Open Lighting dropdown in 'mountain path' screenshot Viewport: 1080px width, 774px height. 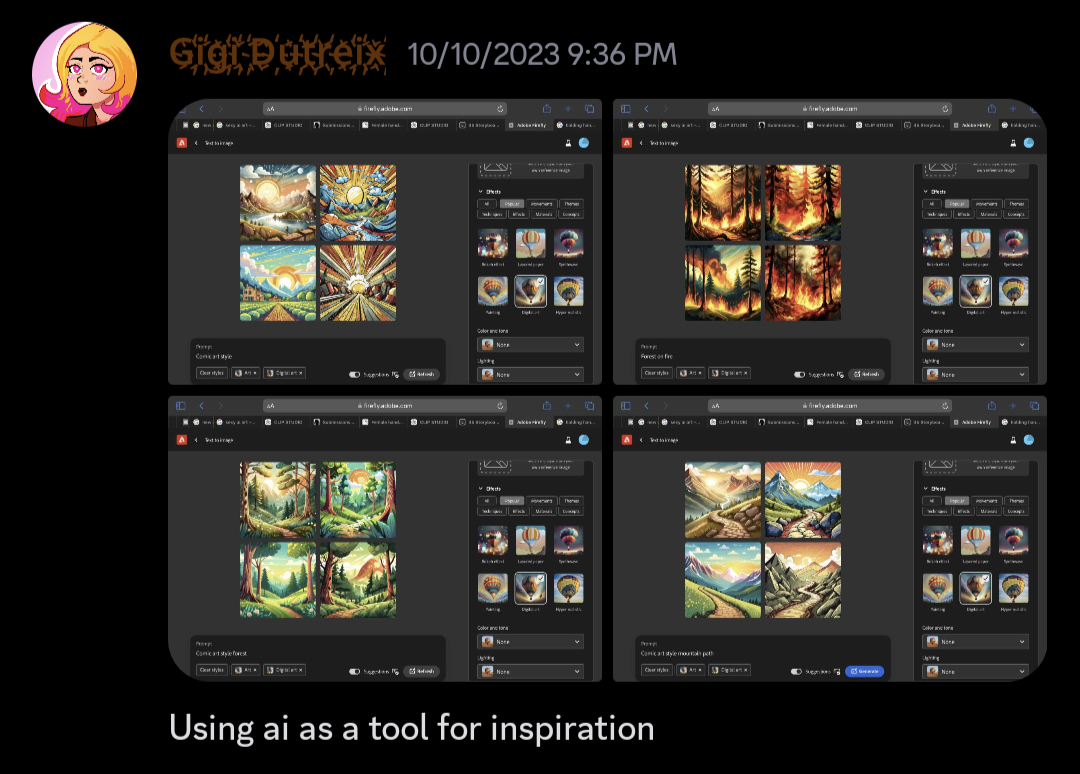(975, 671)
